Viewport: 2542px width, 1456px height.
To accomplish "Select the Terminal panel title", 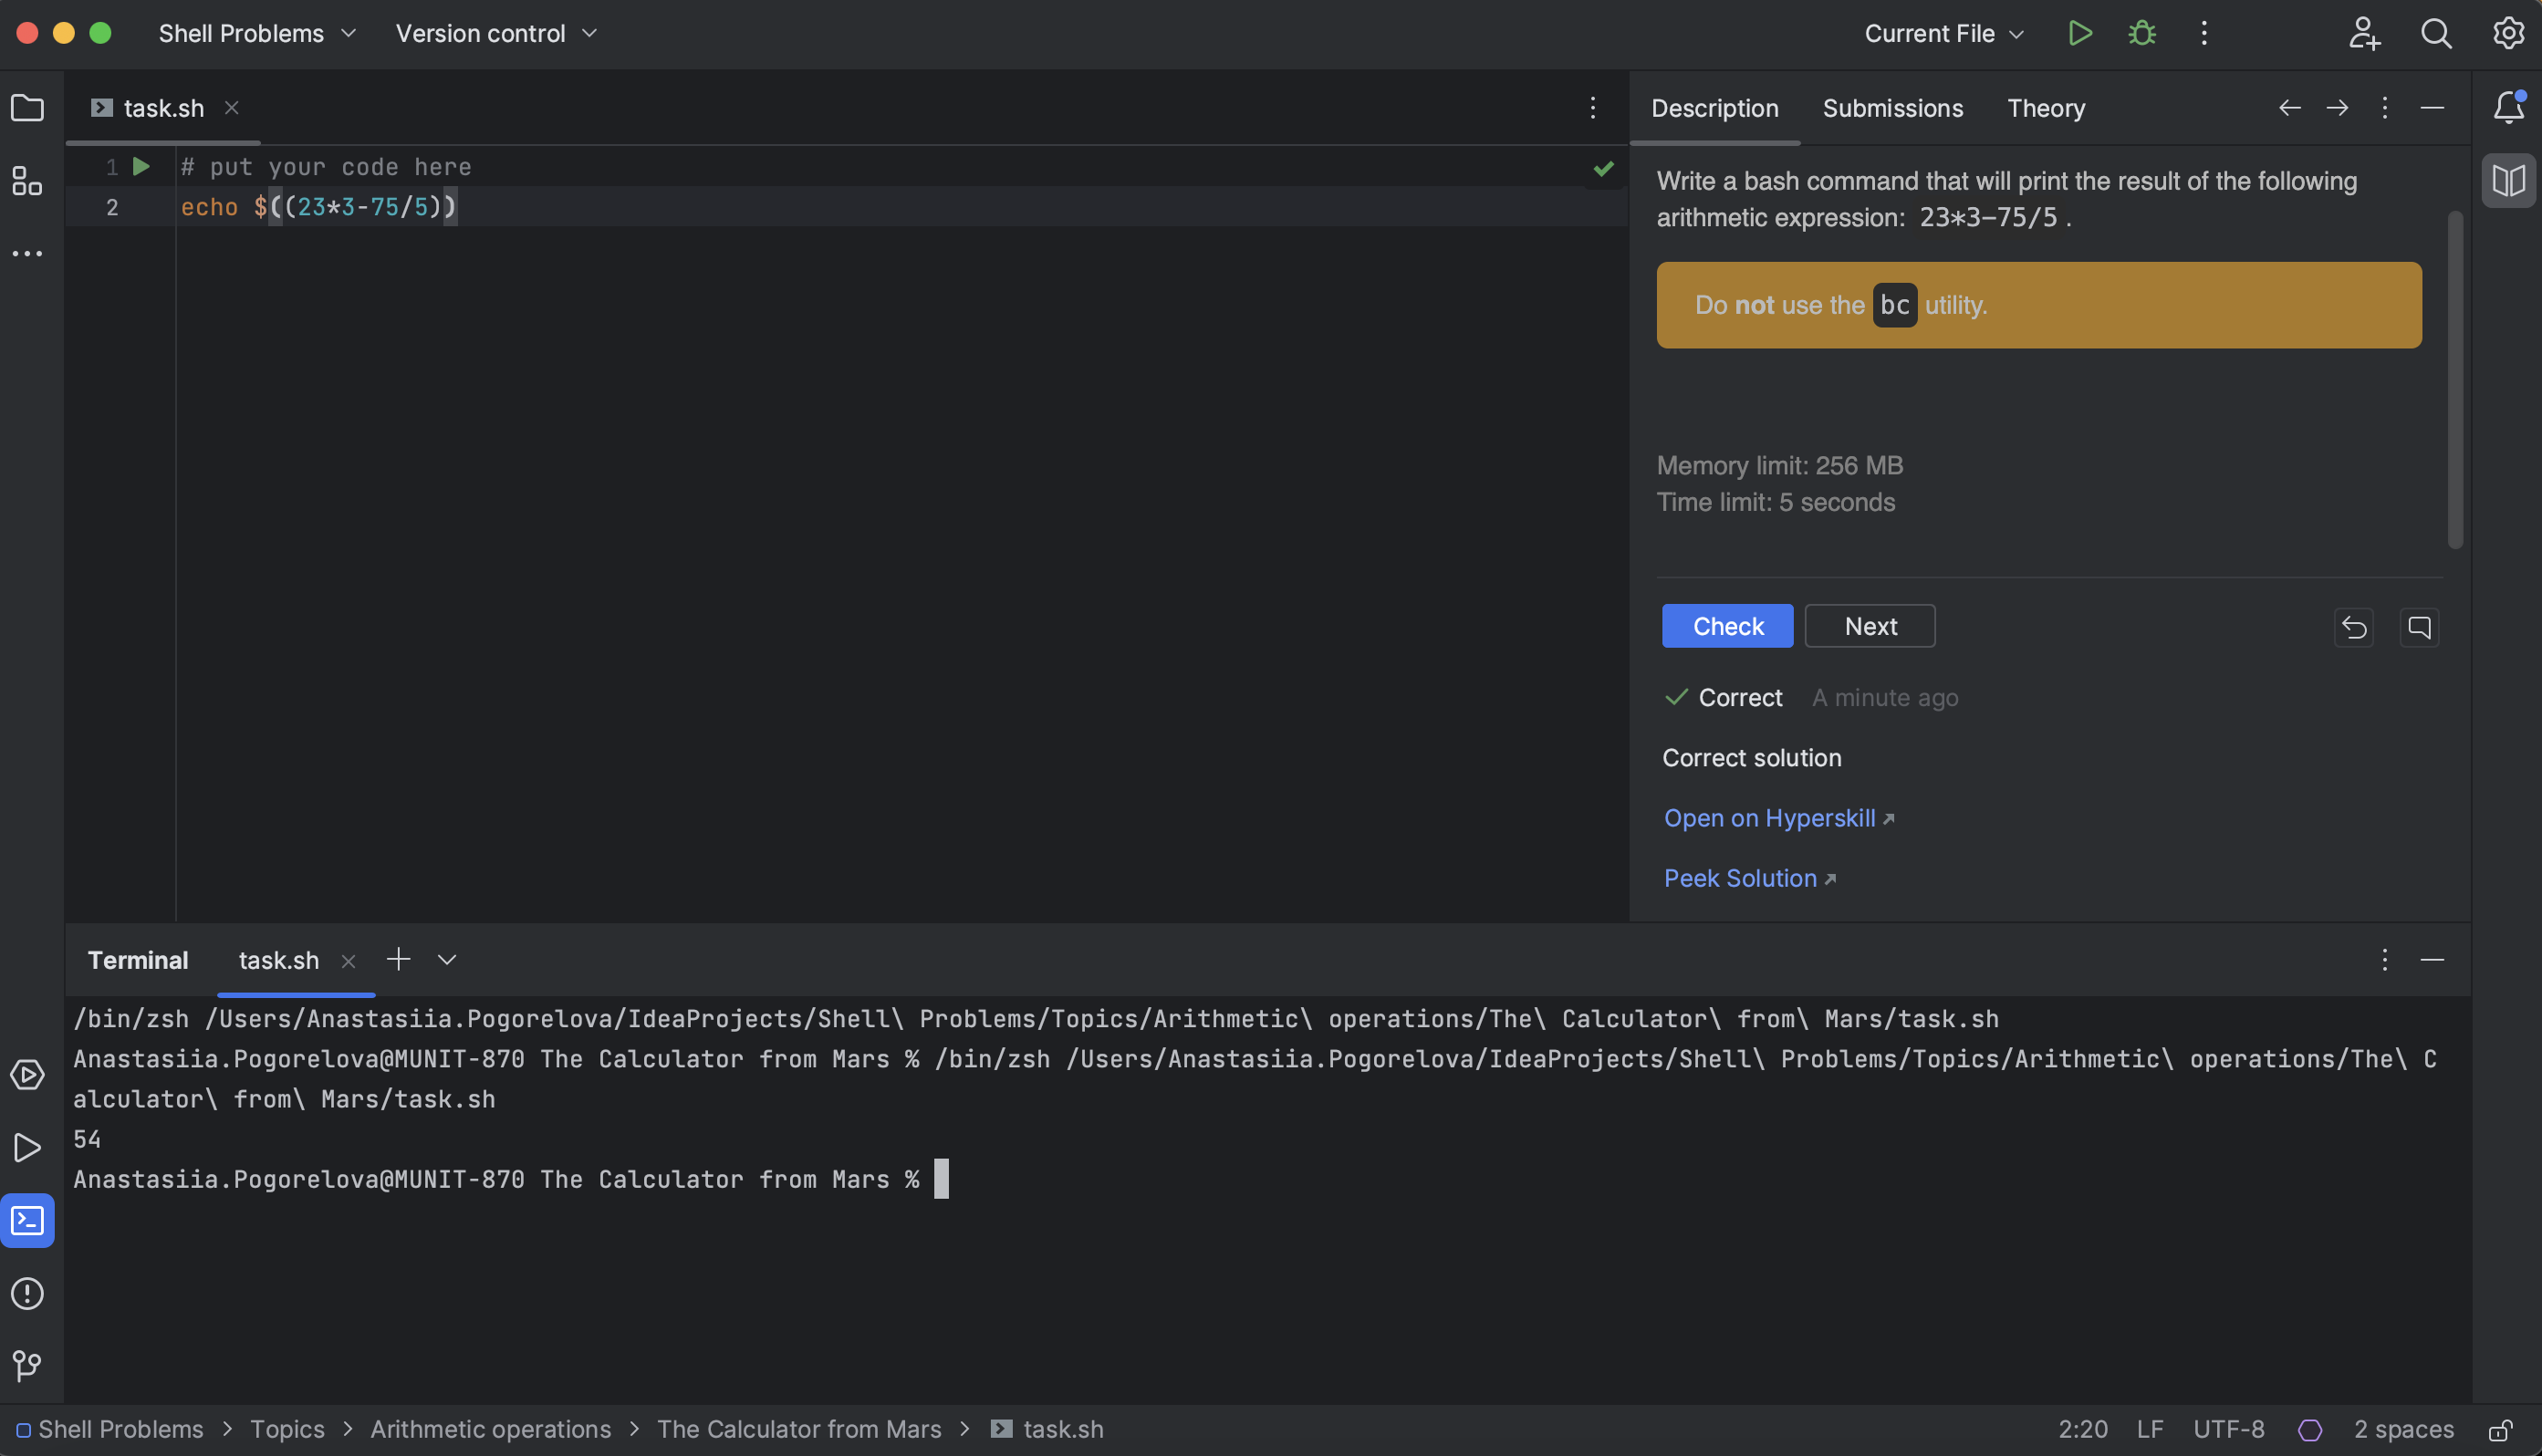I will tap(138, 960).
